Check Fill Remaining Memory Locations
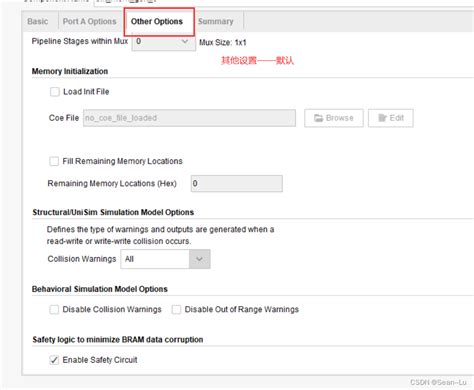Screen dimensions: 474x390 pyautogui.click(x=54, y=161)
